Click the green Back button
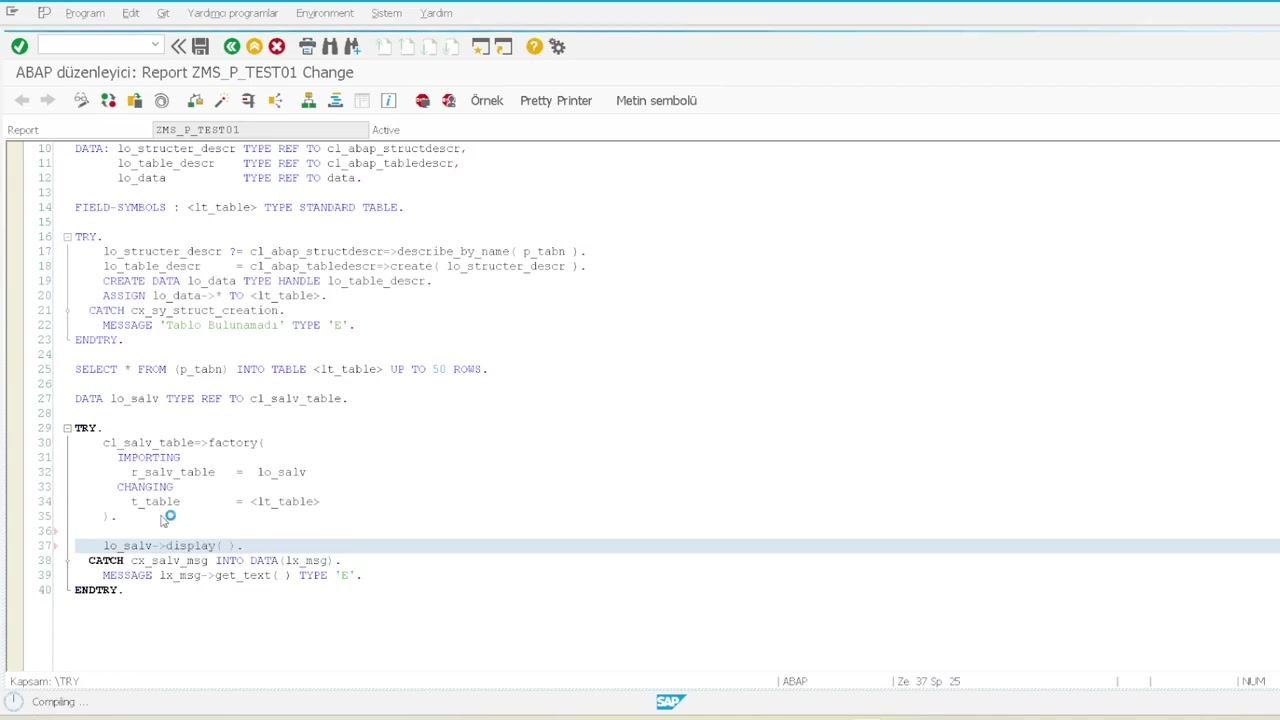The height and width of the screenshot is (720, 1280). pyautogui.click(x=232, y=46)
